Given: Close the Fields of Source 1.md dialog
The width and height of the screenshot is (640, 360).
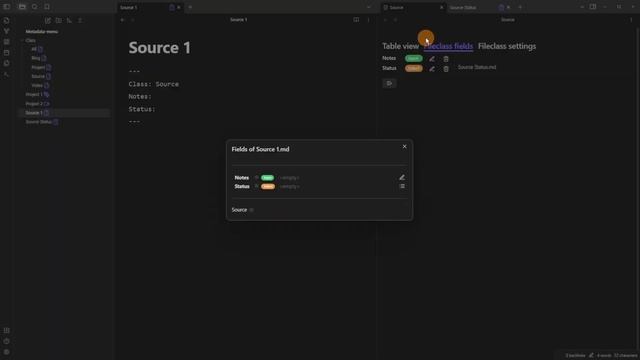Looking at the screenshot, I should coord(404,147).
